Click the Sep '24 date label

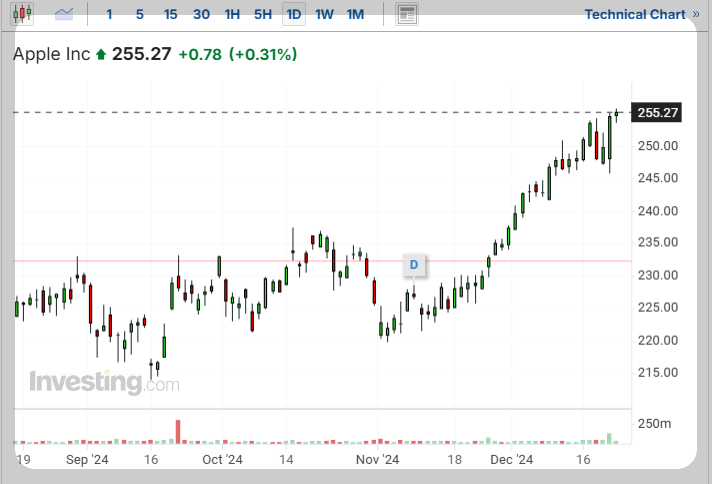87,460
